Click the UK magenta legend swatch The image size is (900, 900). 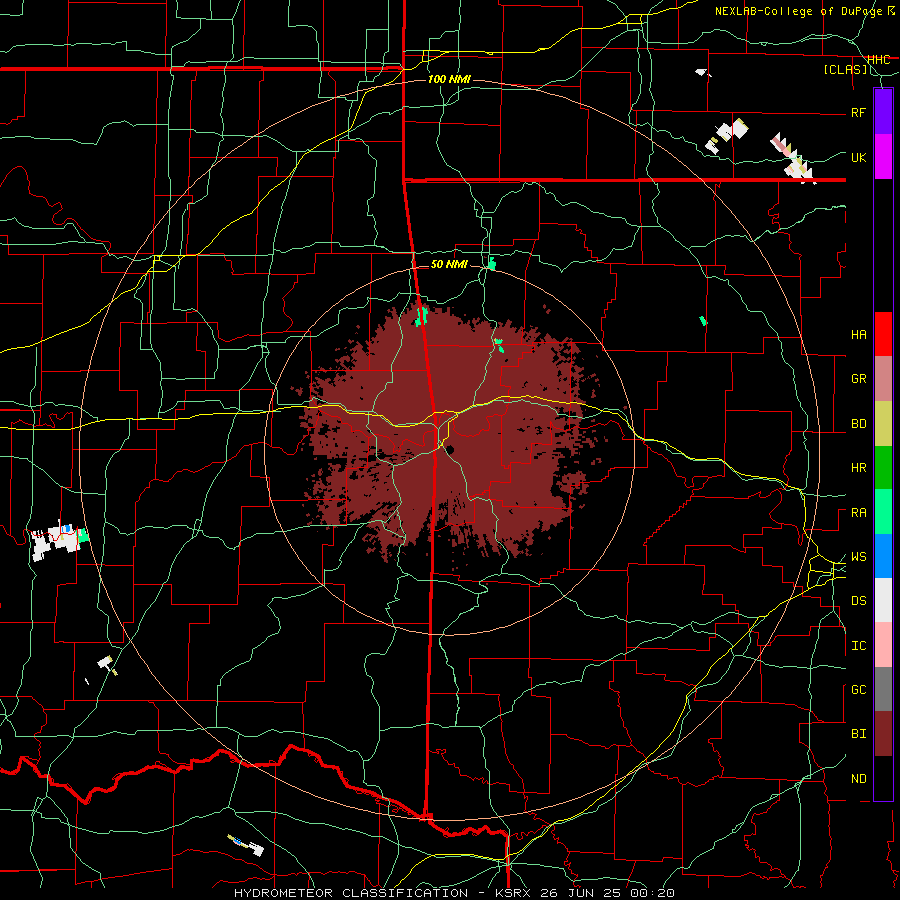pos(883,157)
